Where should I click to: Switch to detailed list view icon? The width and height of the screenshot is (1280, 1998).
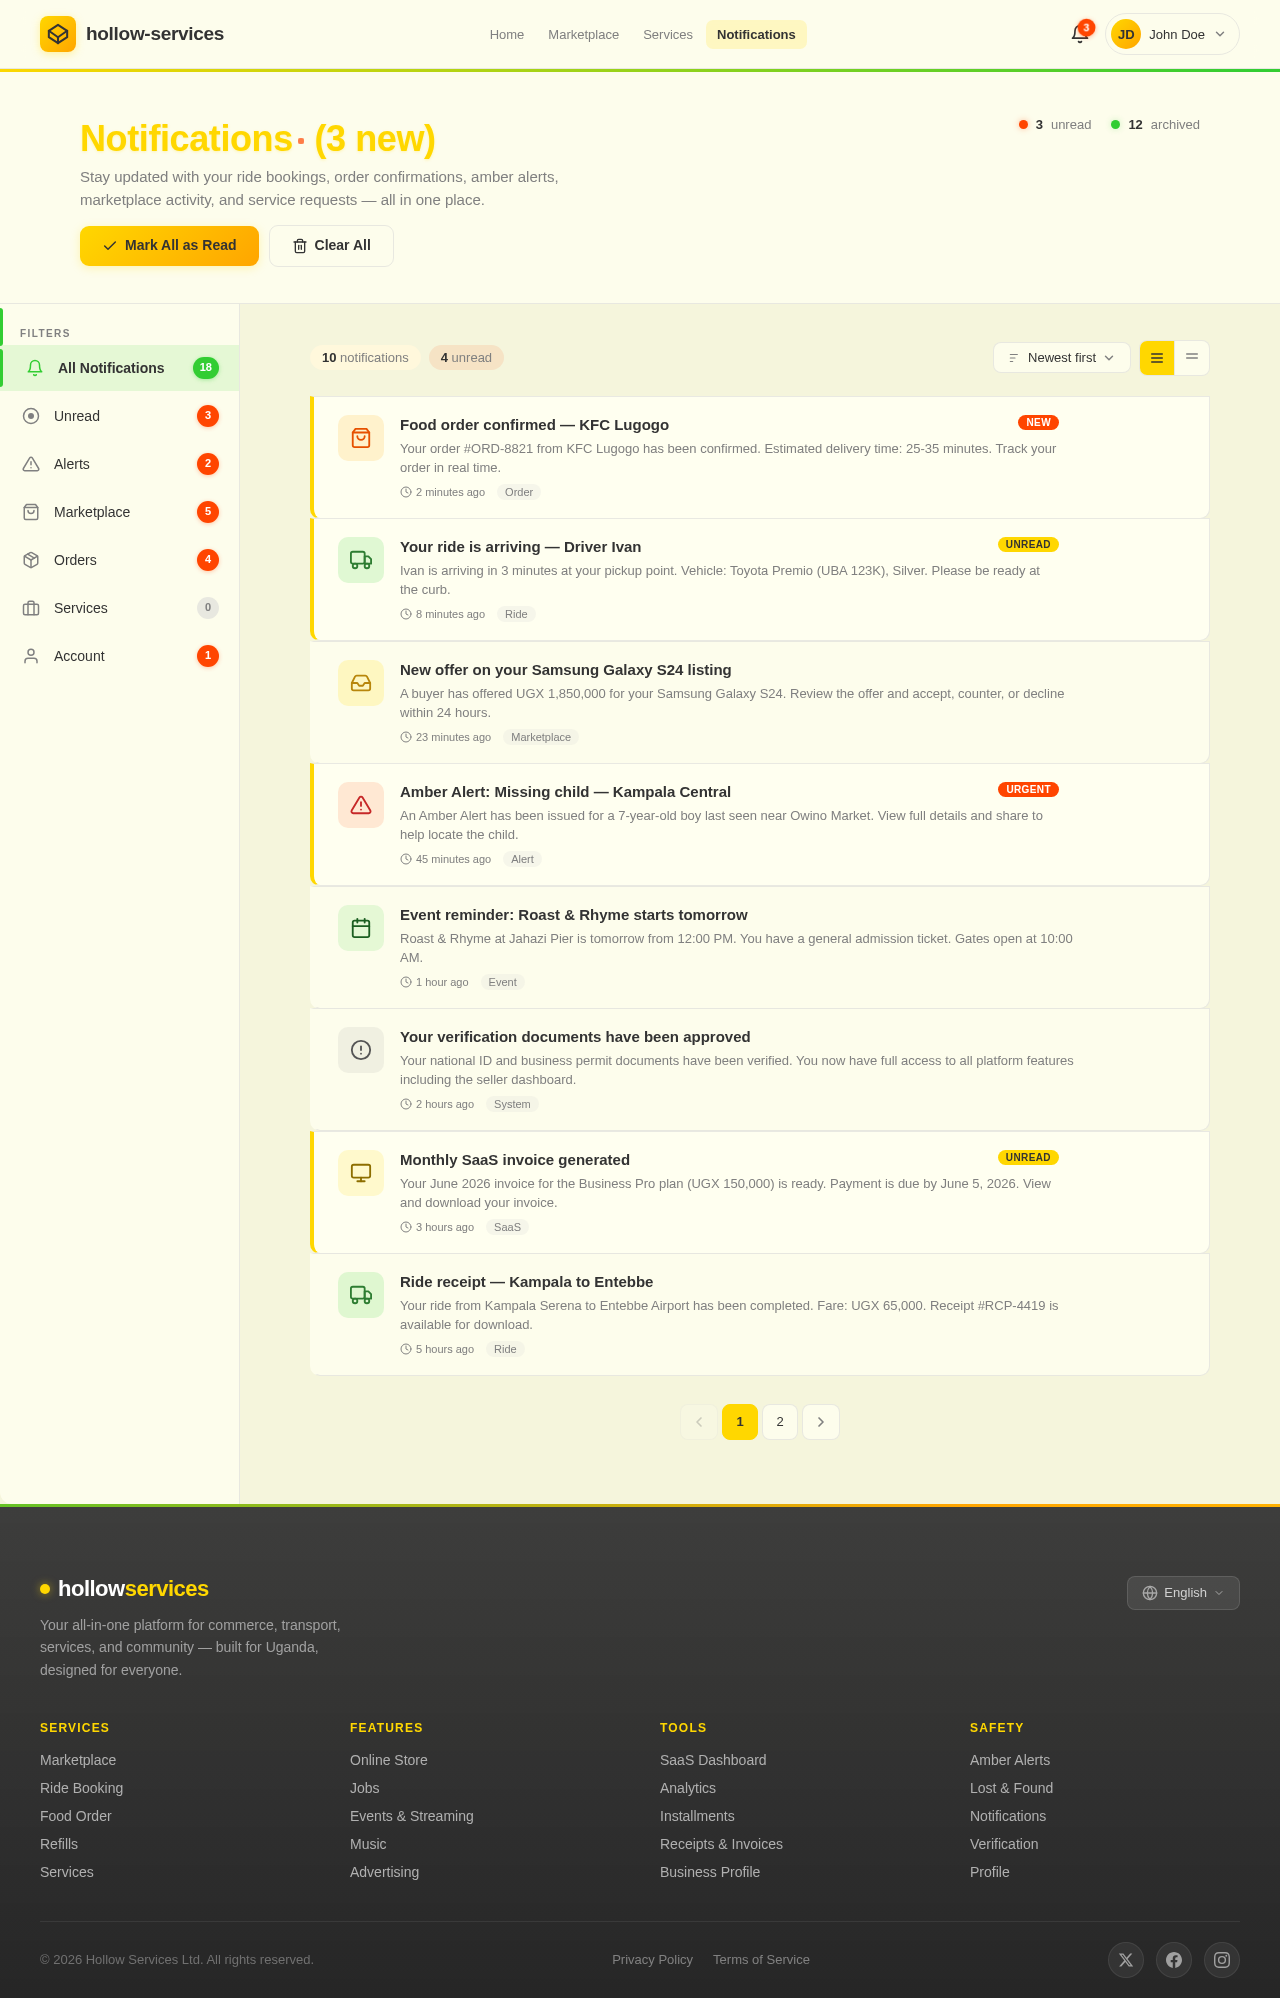[1157, 358]
